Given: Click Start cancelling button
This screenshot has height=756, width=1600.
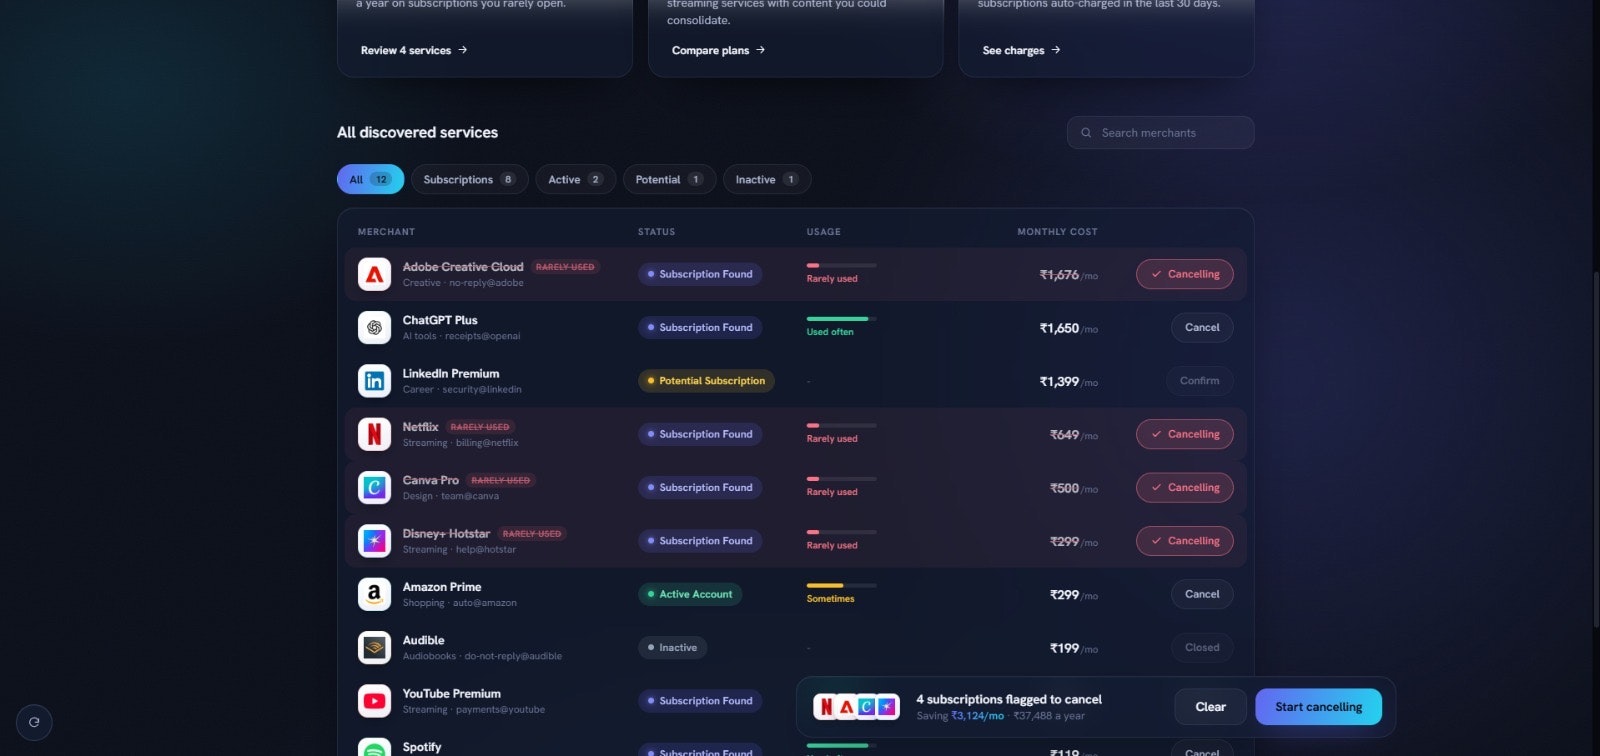Looking at the screenshot, I should tap(1318, 707).
